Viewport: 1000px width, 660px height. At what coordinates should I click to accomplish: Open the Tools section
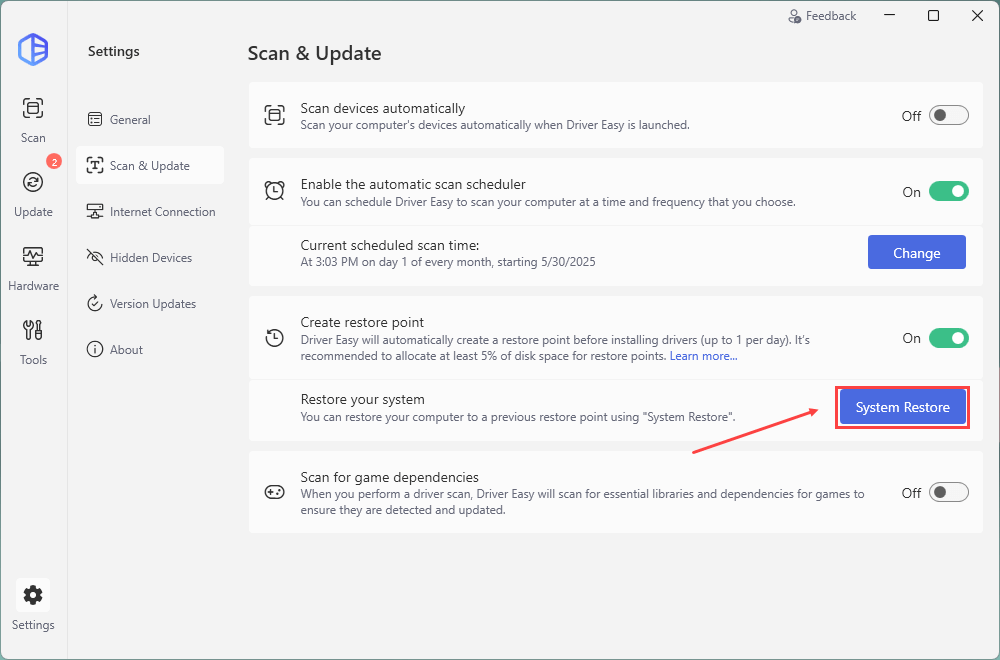(x=33, y=340)
